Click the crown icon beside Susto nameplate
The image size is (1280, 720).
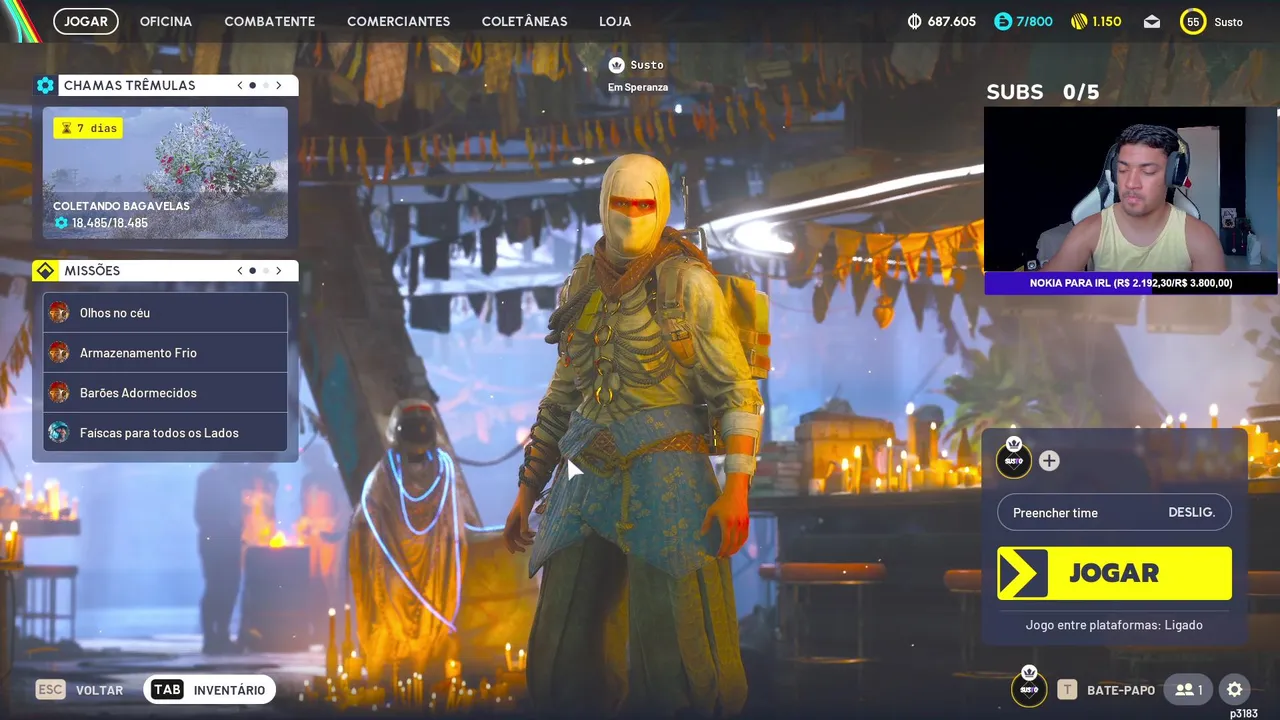(616, 65)
